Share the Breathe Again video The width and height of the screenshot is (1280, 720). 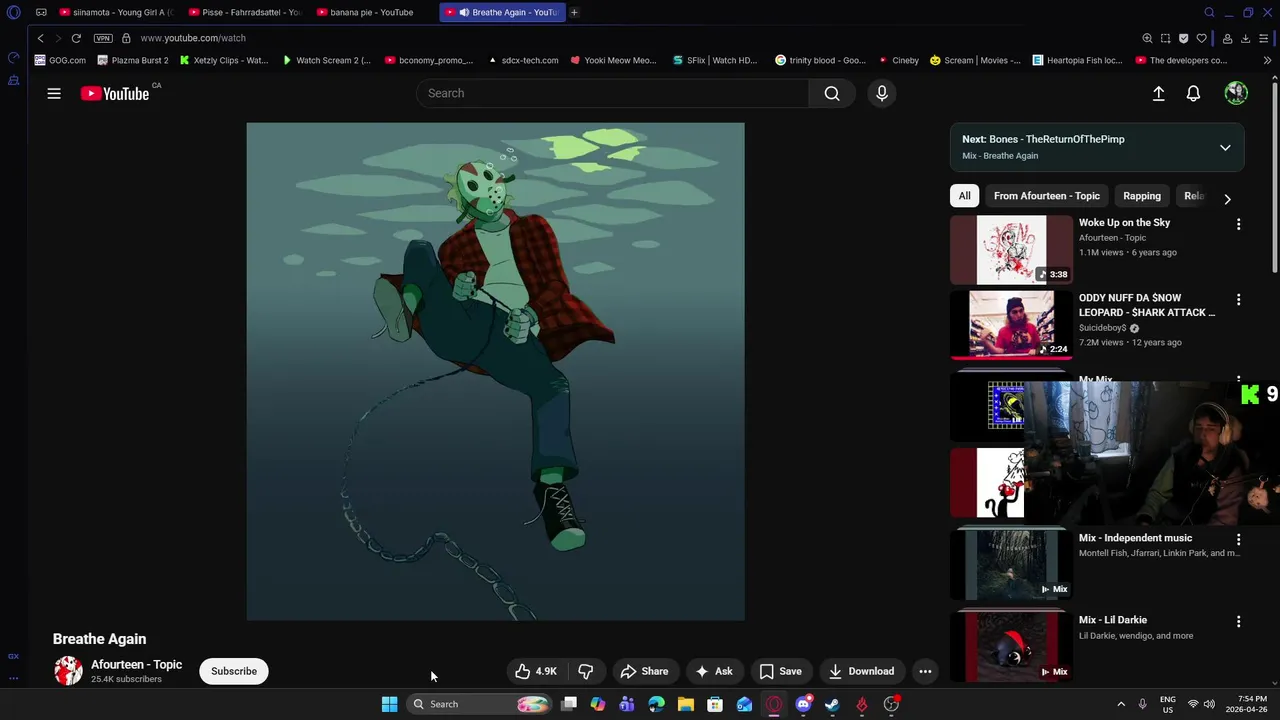tap(644, 671)
